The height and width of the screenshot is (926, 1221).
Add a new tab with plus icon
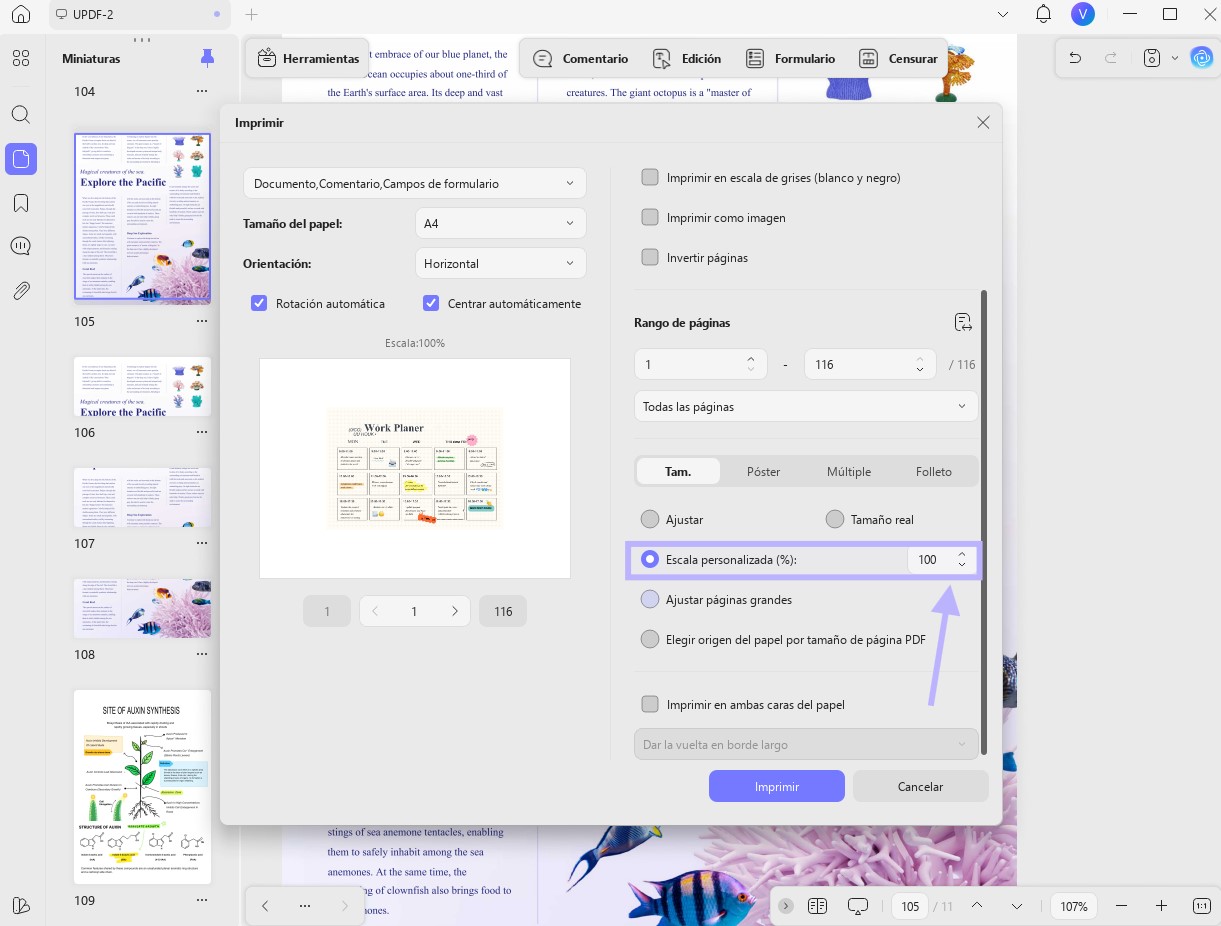point(252,14)
